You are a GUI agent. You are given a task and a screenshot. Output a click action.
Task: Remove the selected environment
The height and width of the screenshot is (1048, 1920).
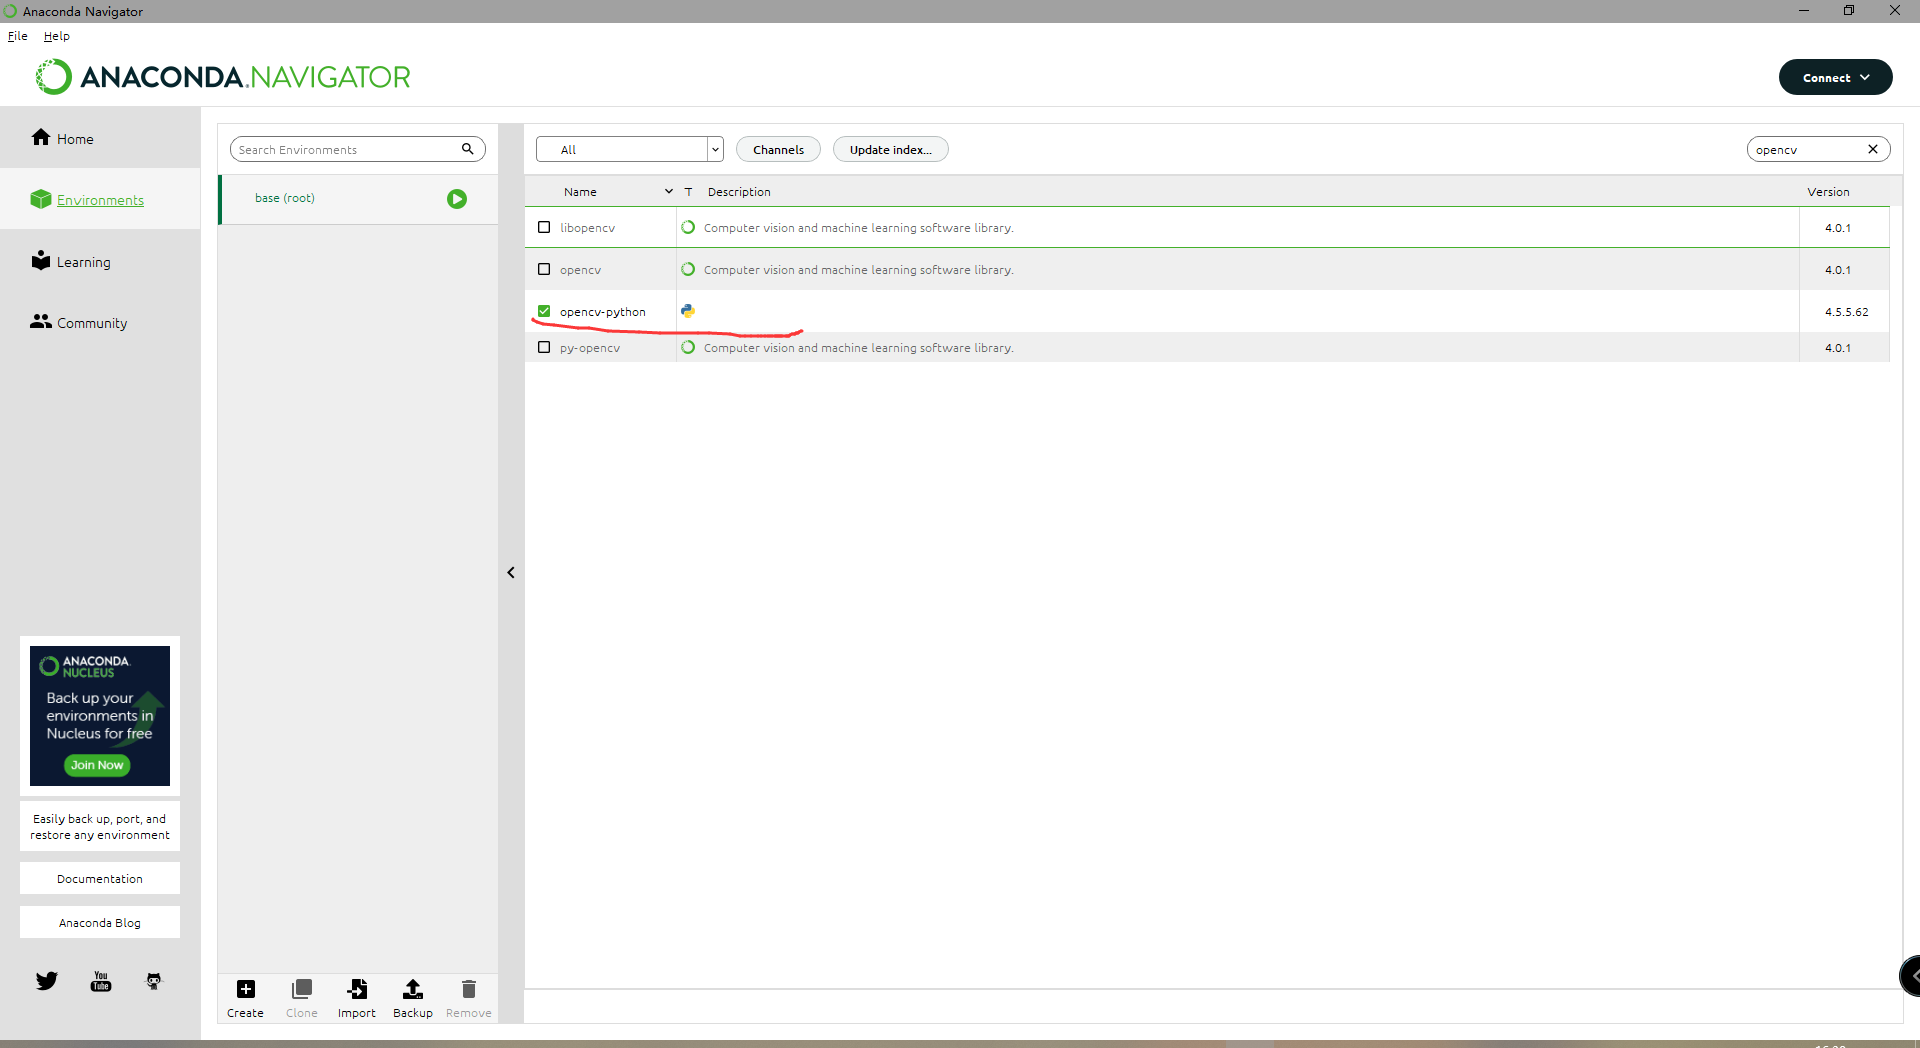tap(469, 998)
